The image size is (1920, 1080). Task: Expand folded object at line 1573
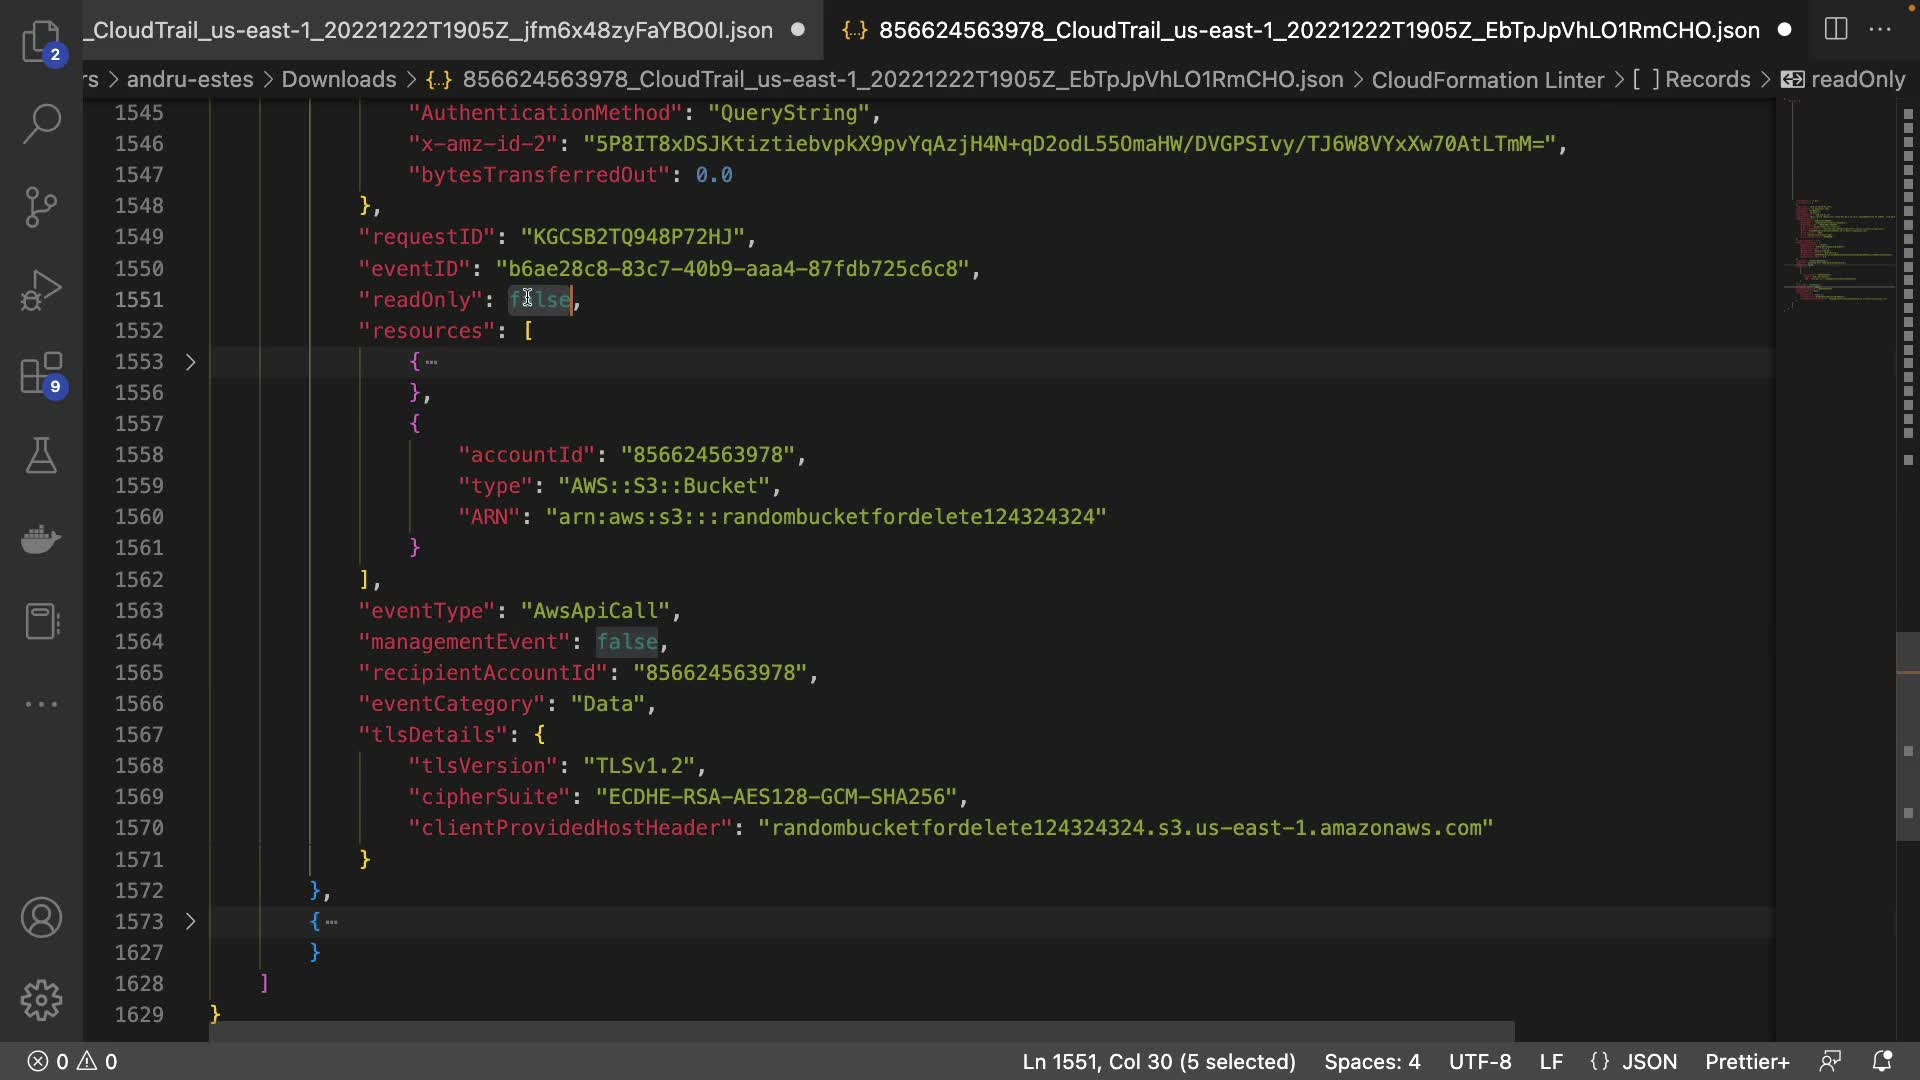pos(190,922)
